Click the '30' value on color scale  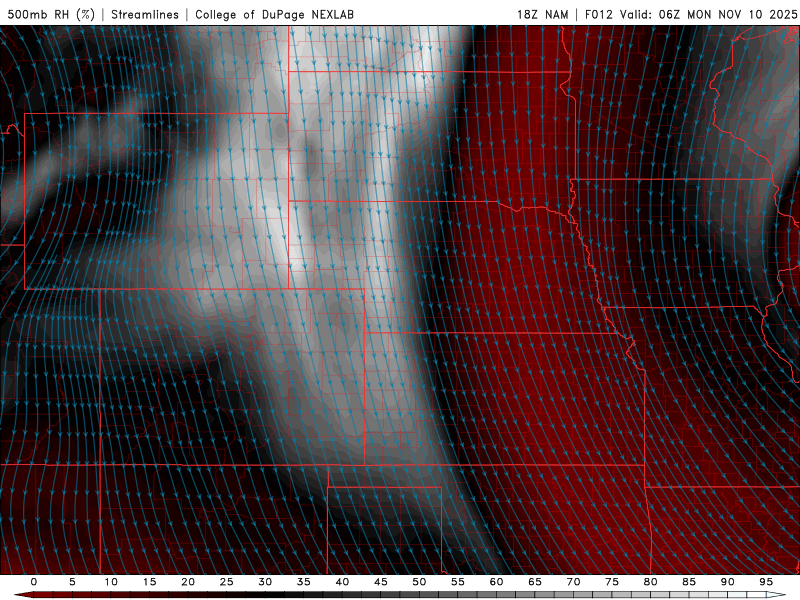[265, 582]
